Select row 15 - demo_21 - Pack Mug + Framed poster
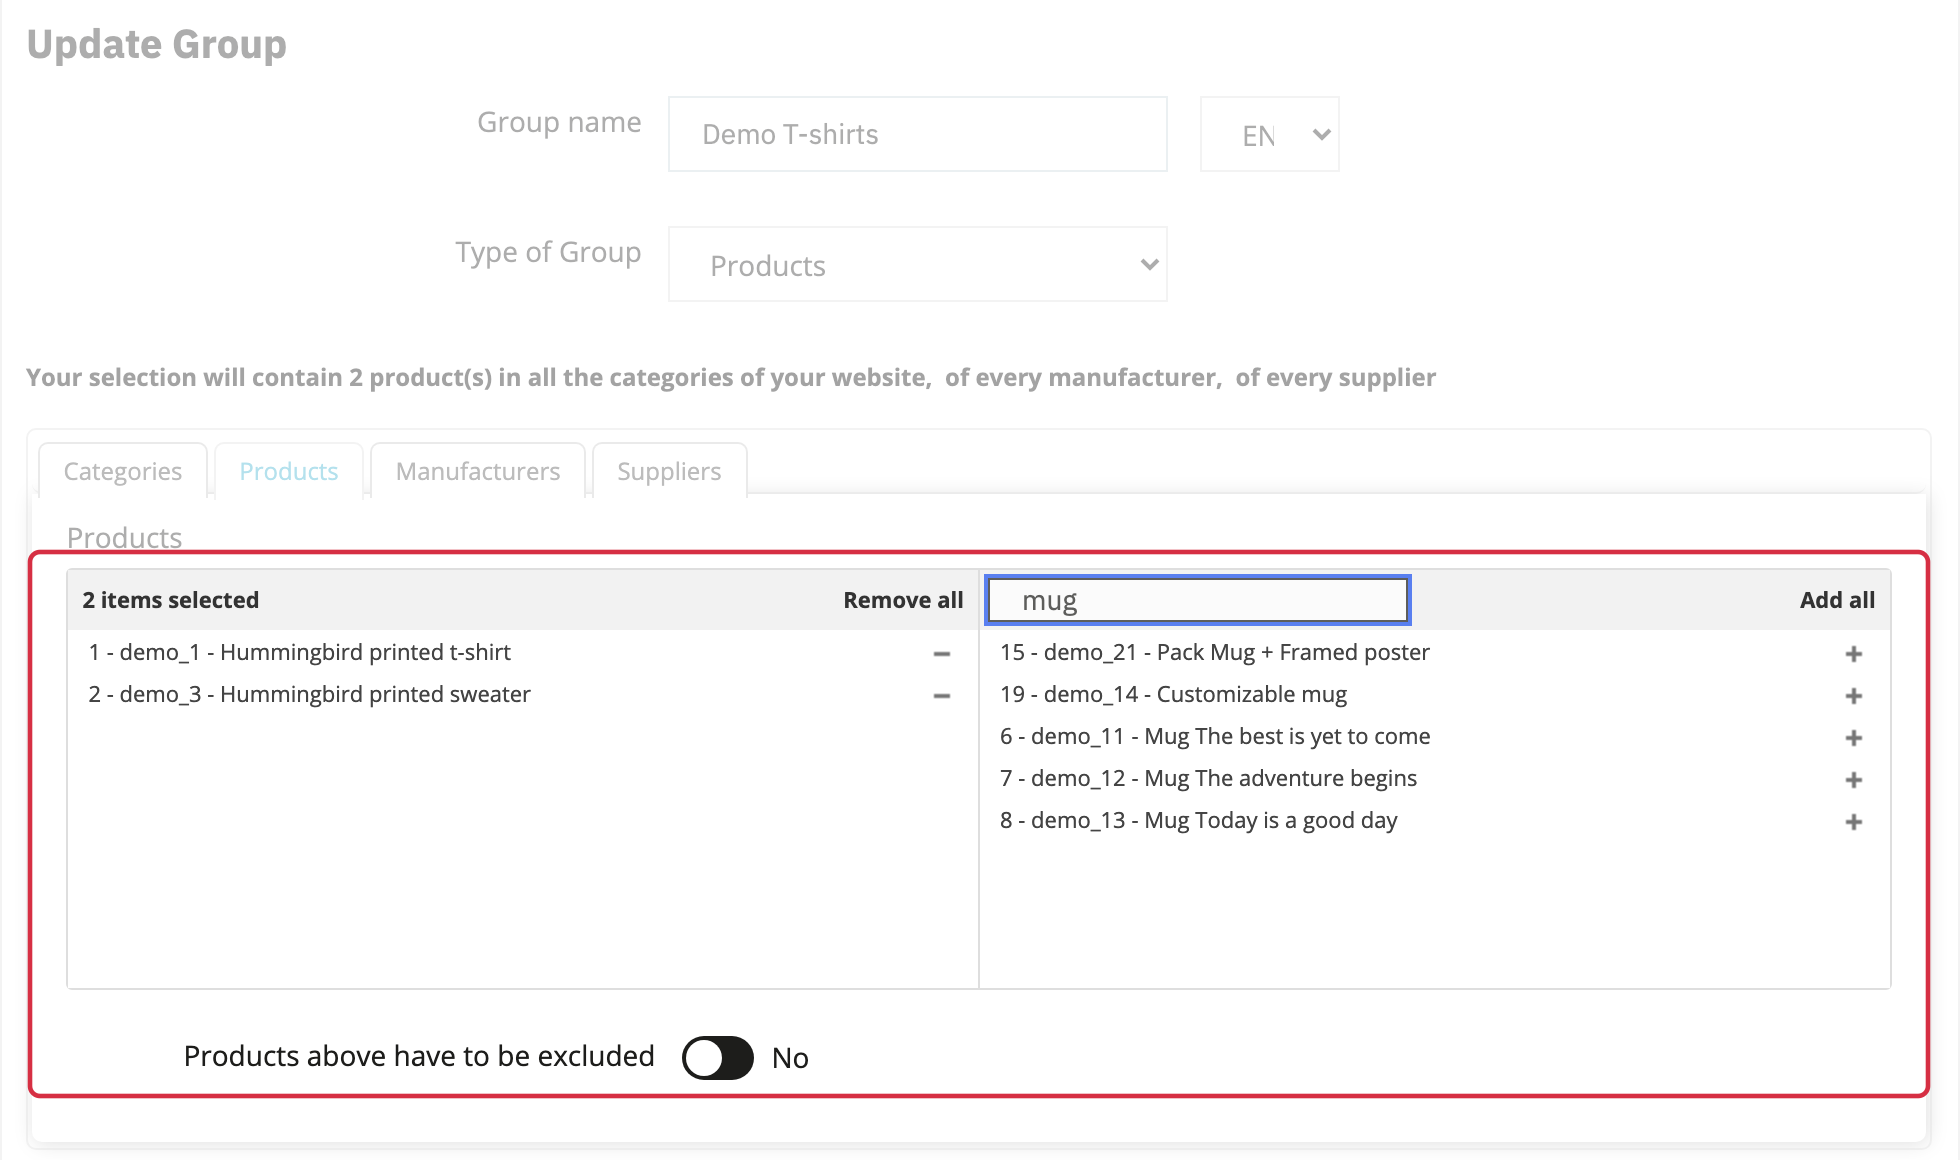 [x=1435, y=652]
